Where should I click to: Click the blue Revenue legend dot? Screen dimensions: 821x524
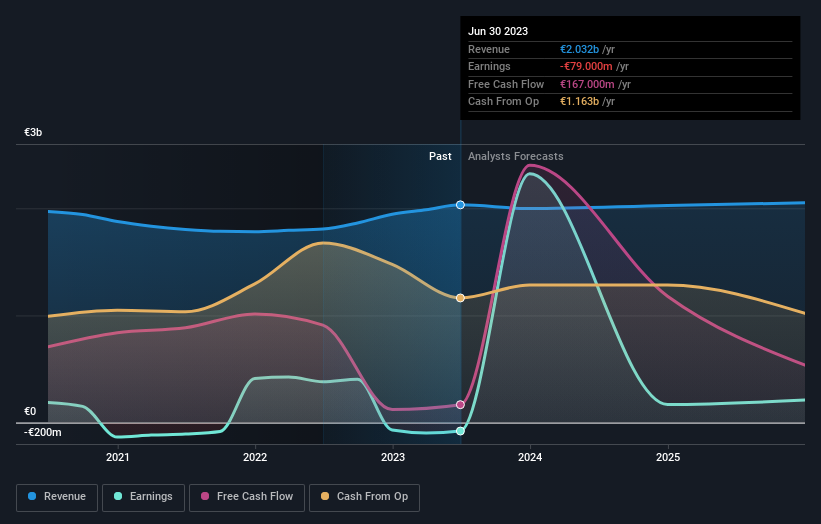32,496
